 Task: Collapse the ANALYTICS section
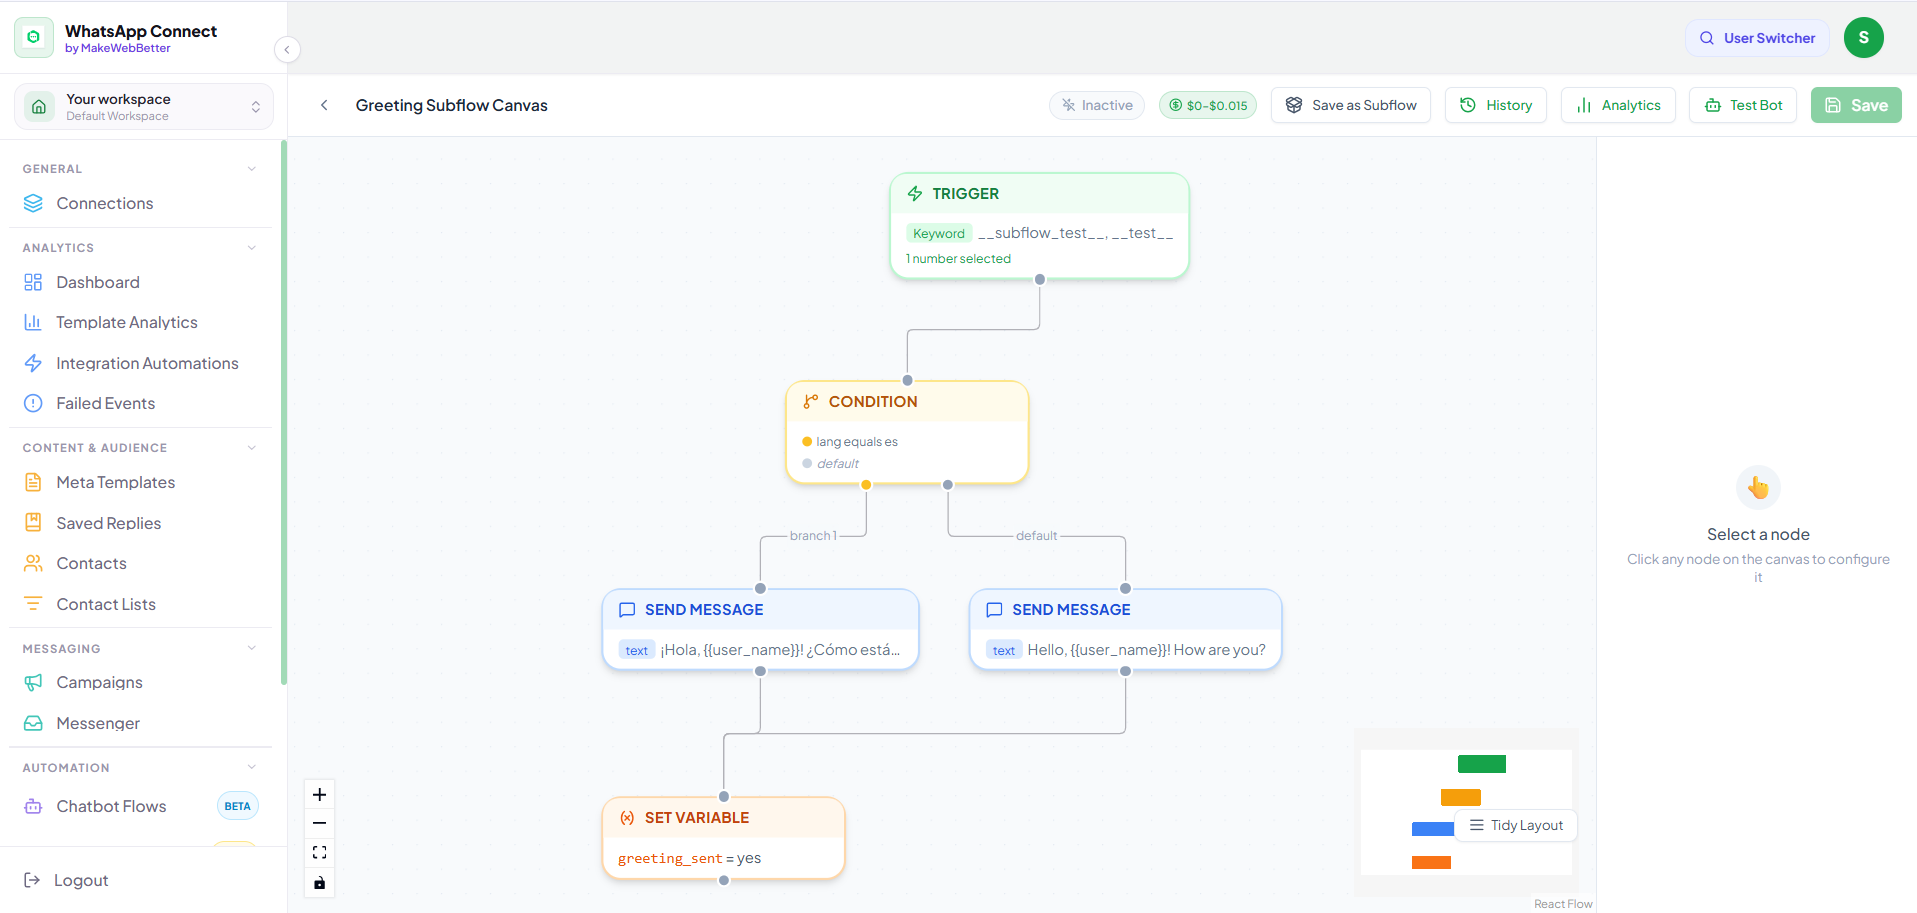click(x=252, y=248)
